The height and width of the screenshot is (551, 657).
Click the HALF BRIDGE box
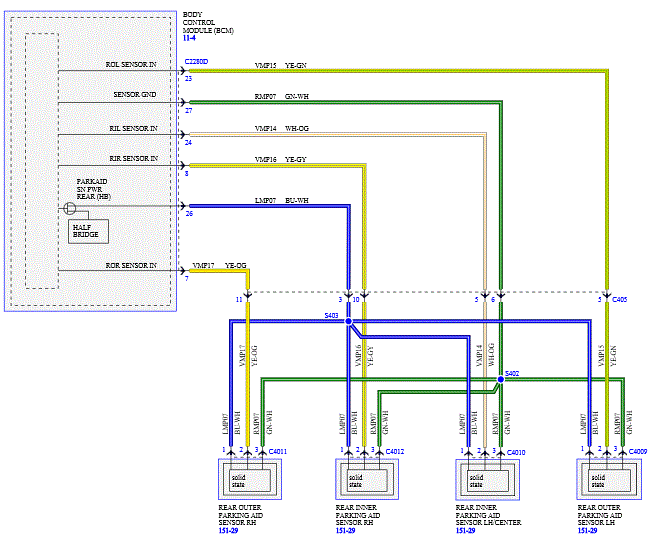(x=88, y=231)
